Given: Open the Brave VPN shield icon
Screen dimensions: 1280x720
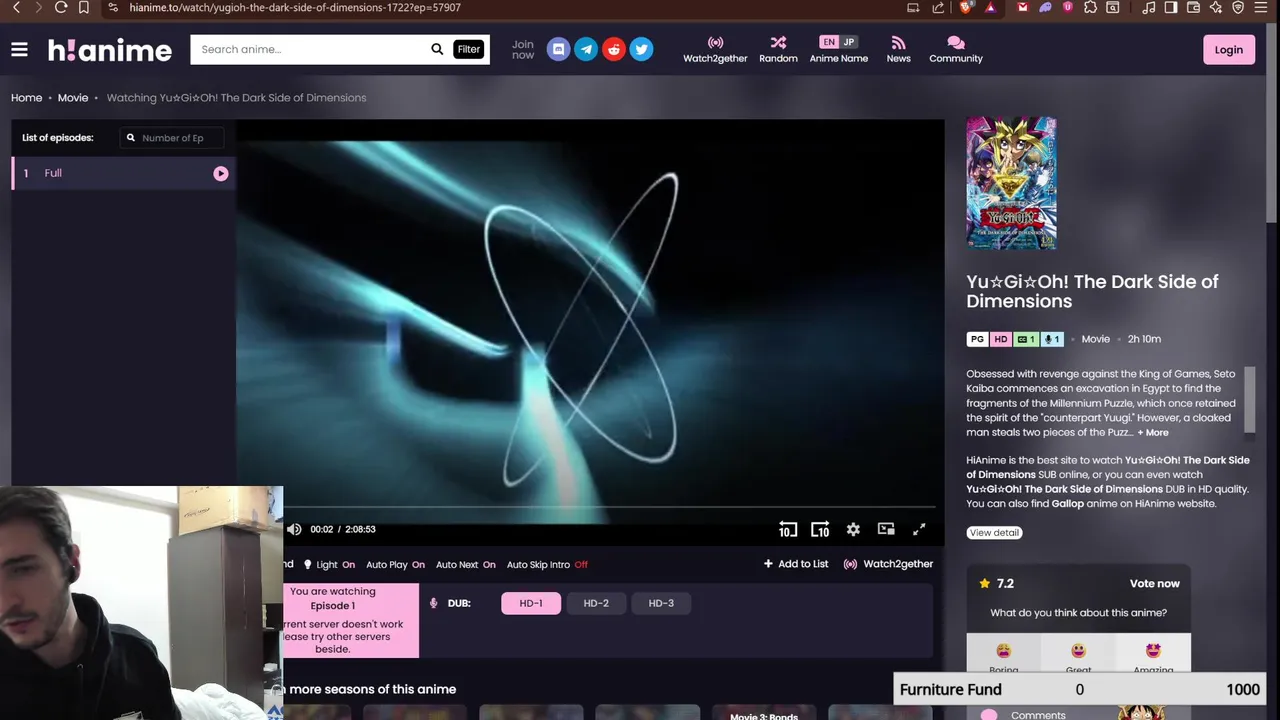Looking at the screenshot, I should point(1238,7).
